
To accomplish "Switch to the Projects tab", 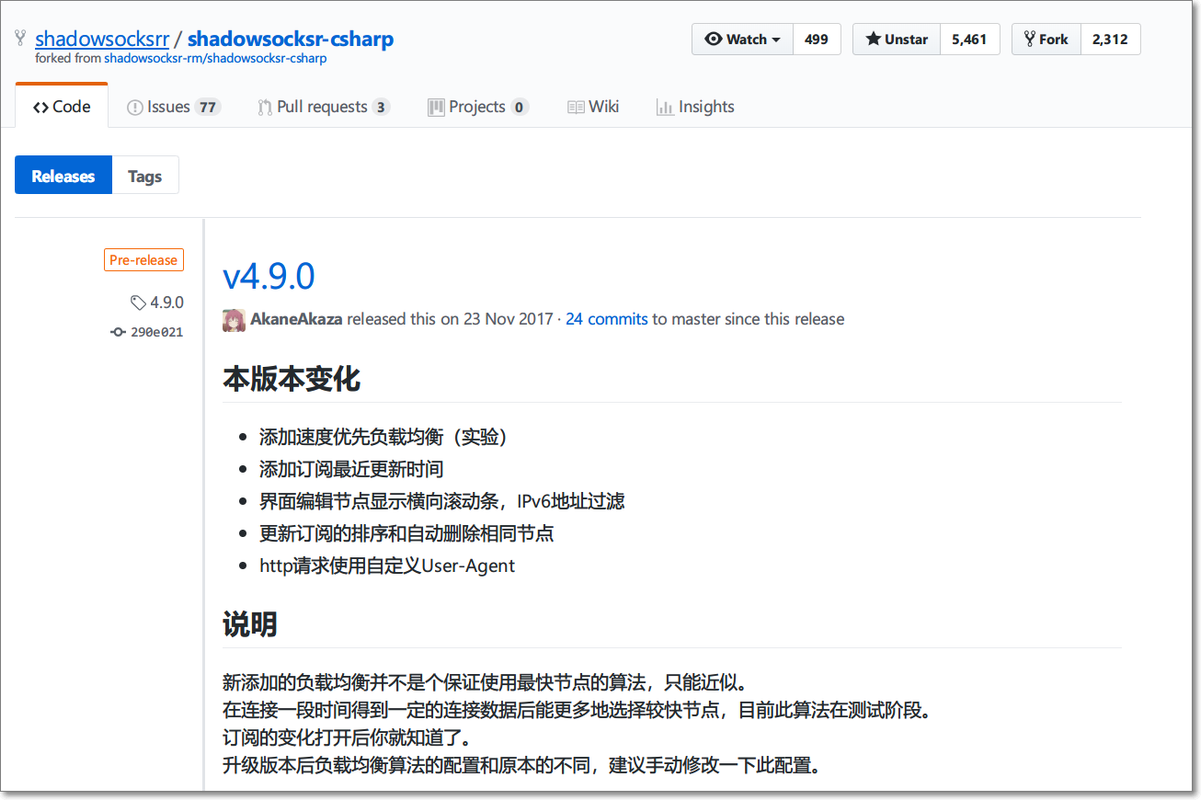I will (478, 107).
